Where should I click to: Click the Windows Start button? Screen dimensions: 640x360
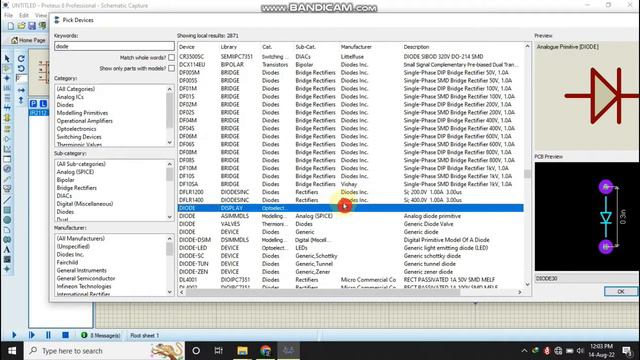tap(12, 351)
